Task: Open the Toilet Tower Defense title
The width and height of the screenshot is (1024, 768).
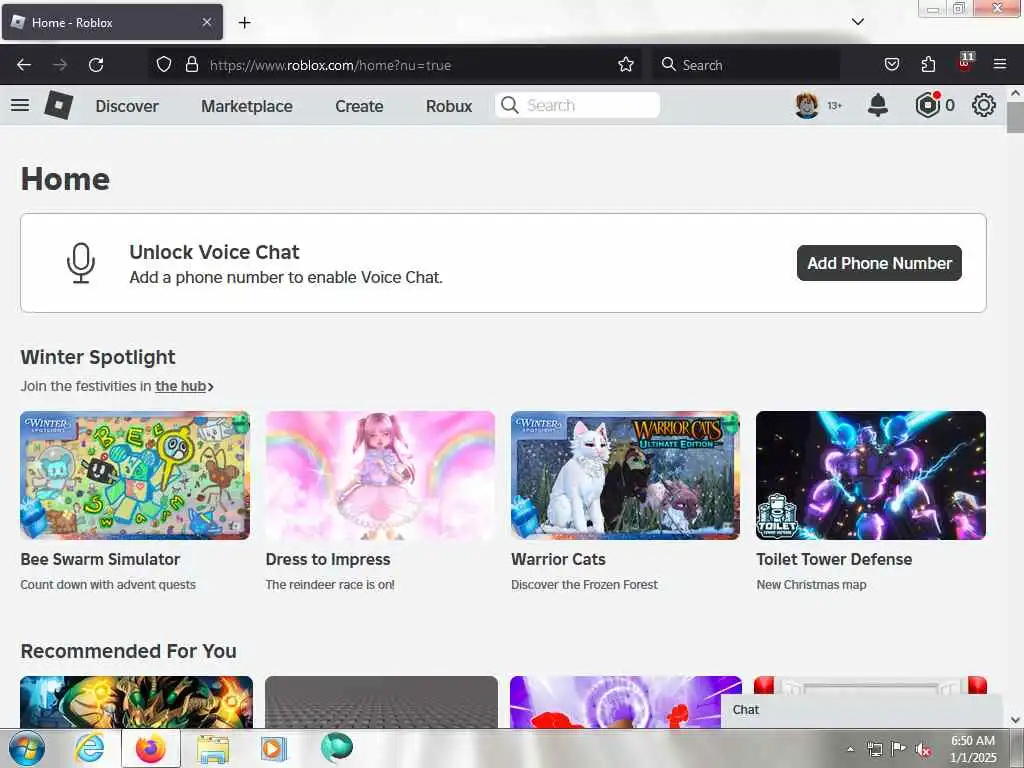Action: [834, 560]
